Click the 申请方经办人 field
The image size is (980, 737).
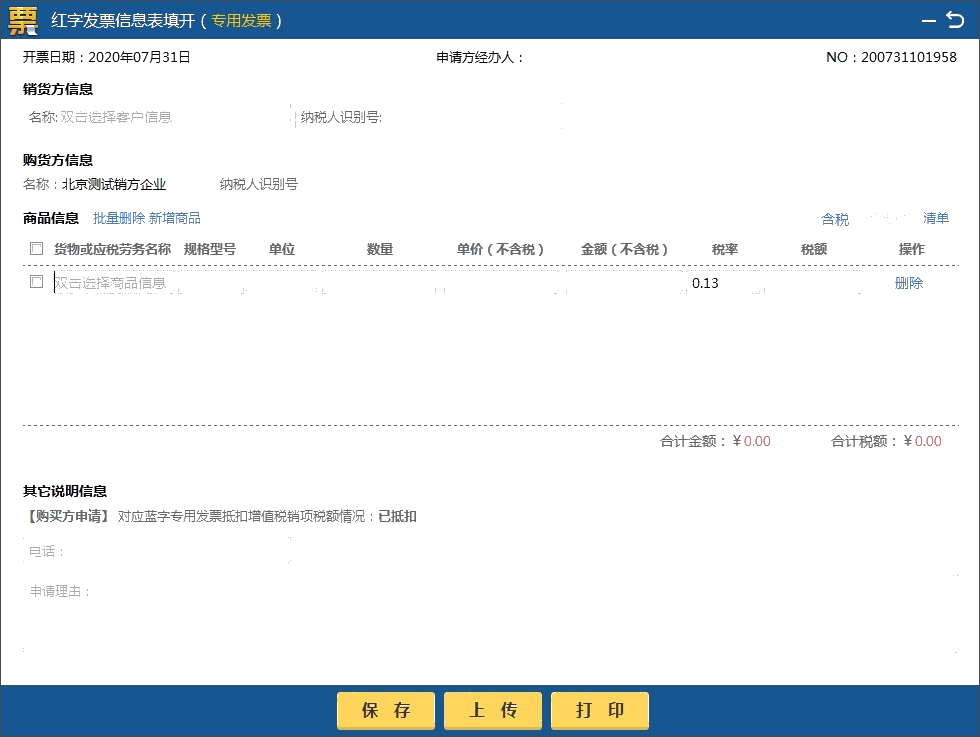click(479, 58)
